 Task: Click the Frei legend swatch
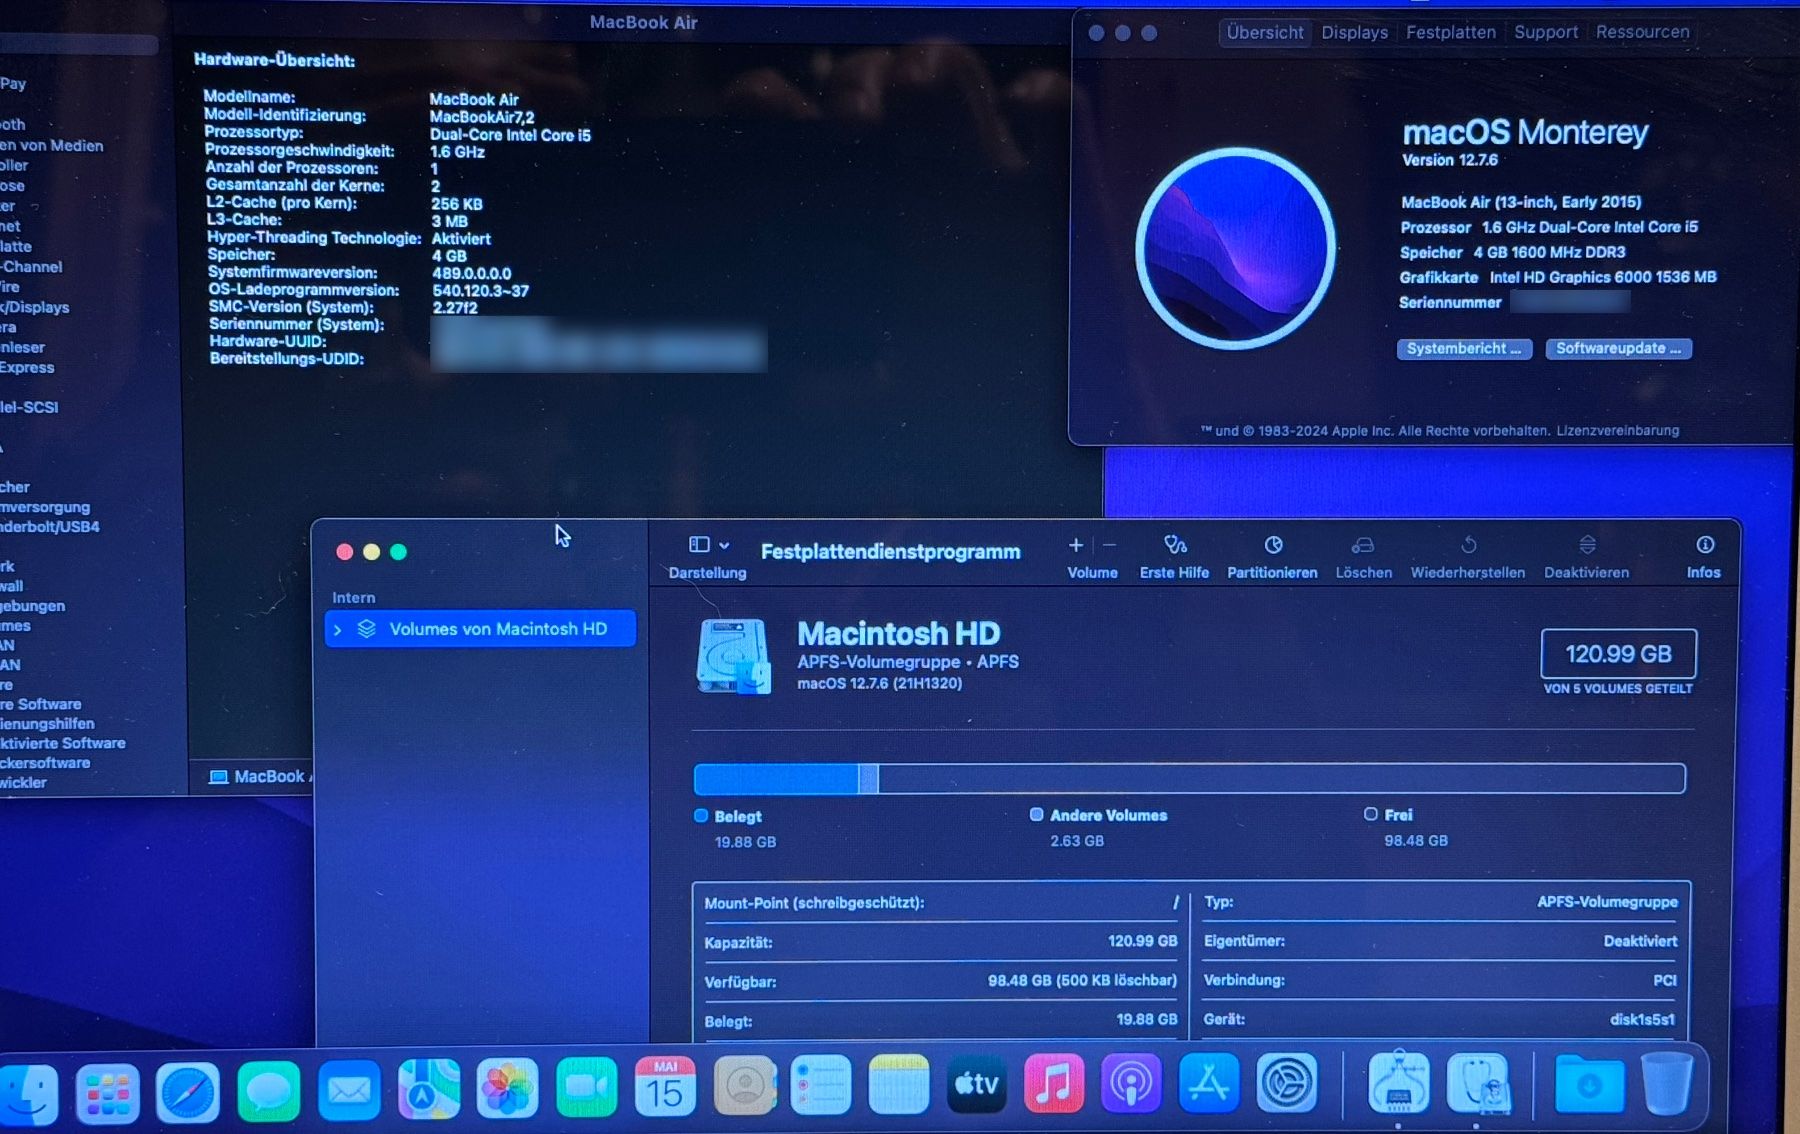click(1371, 814)
